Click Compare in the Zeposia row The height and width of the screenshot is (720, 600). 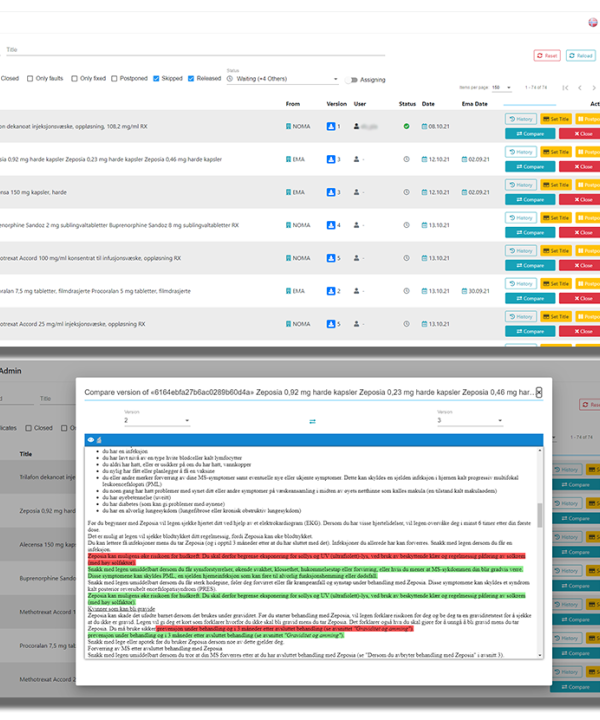pyautogui.click(x=530, y=167)
